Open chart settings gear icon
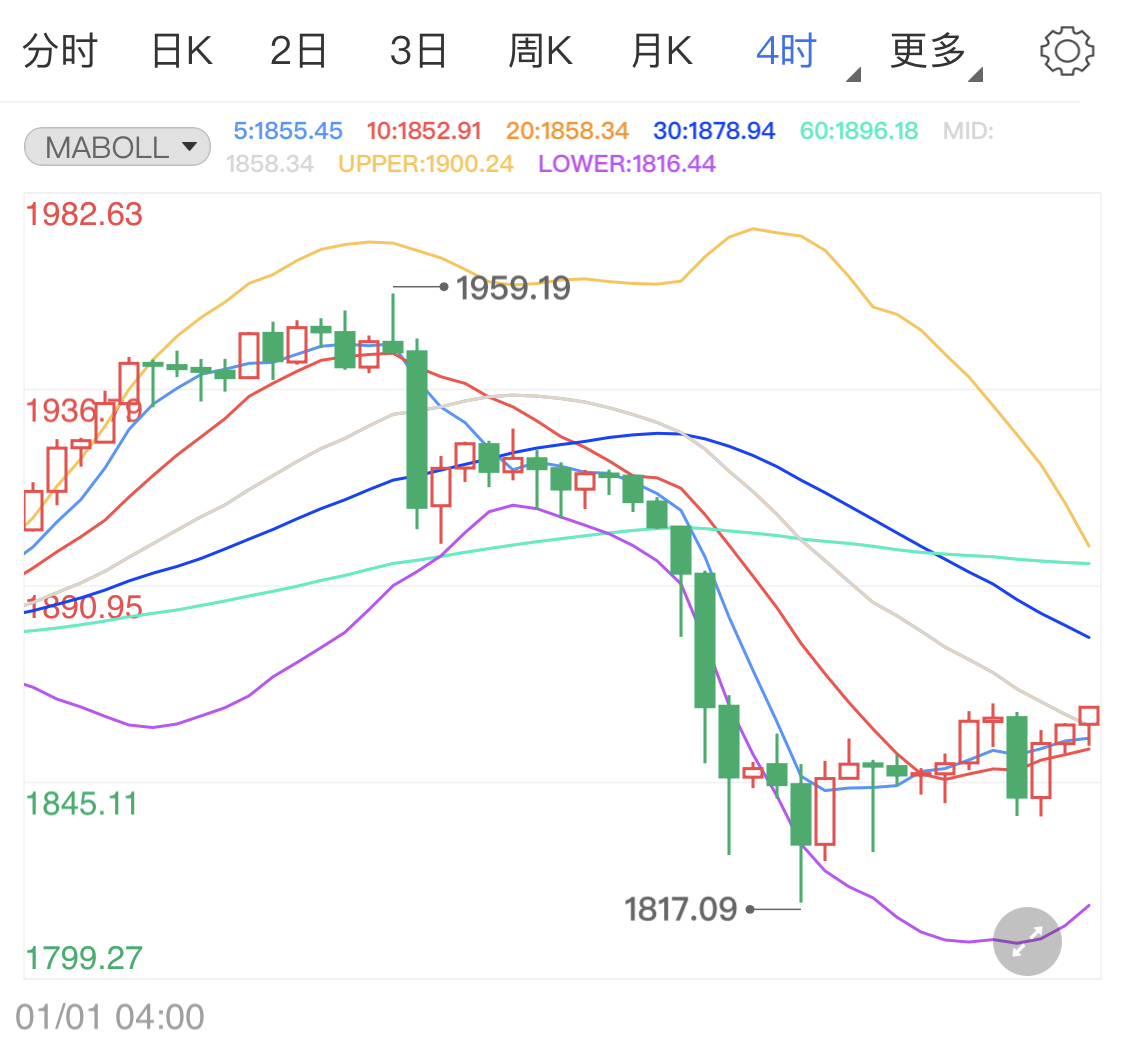Viewport: 1125px width, 1062px height. 1067,51
